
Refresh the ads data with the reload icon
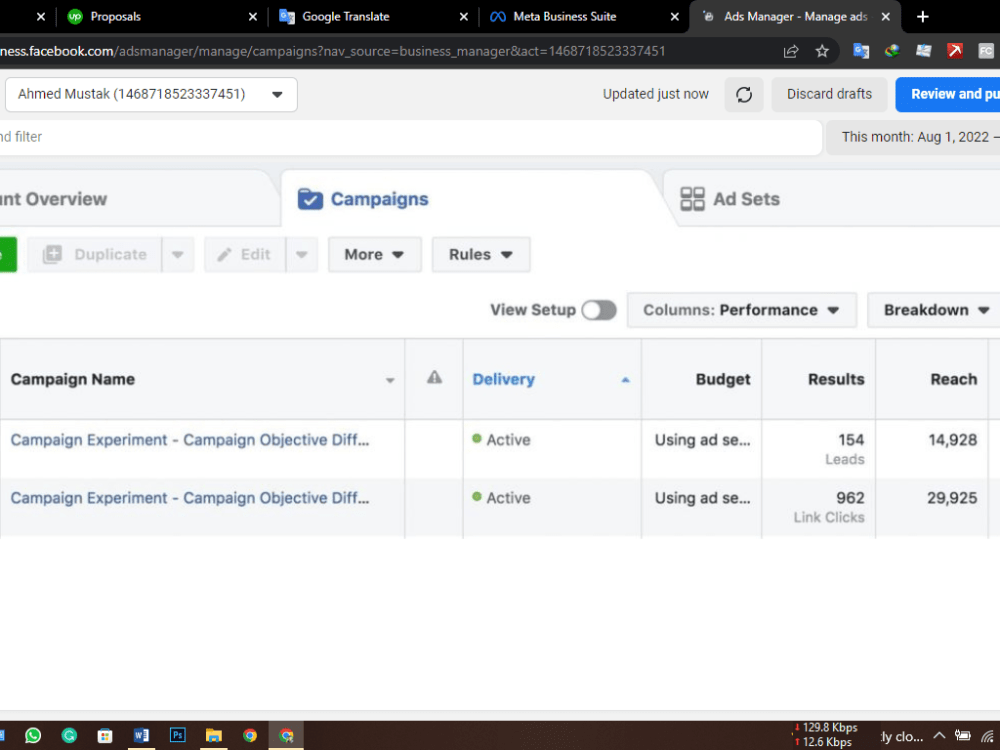pos(744,94)
